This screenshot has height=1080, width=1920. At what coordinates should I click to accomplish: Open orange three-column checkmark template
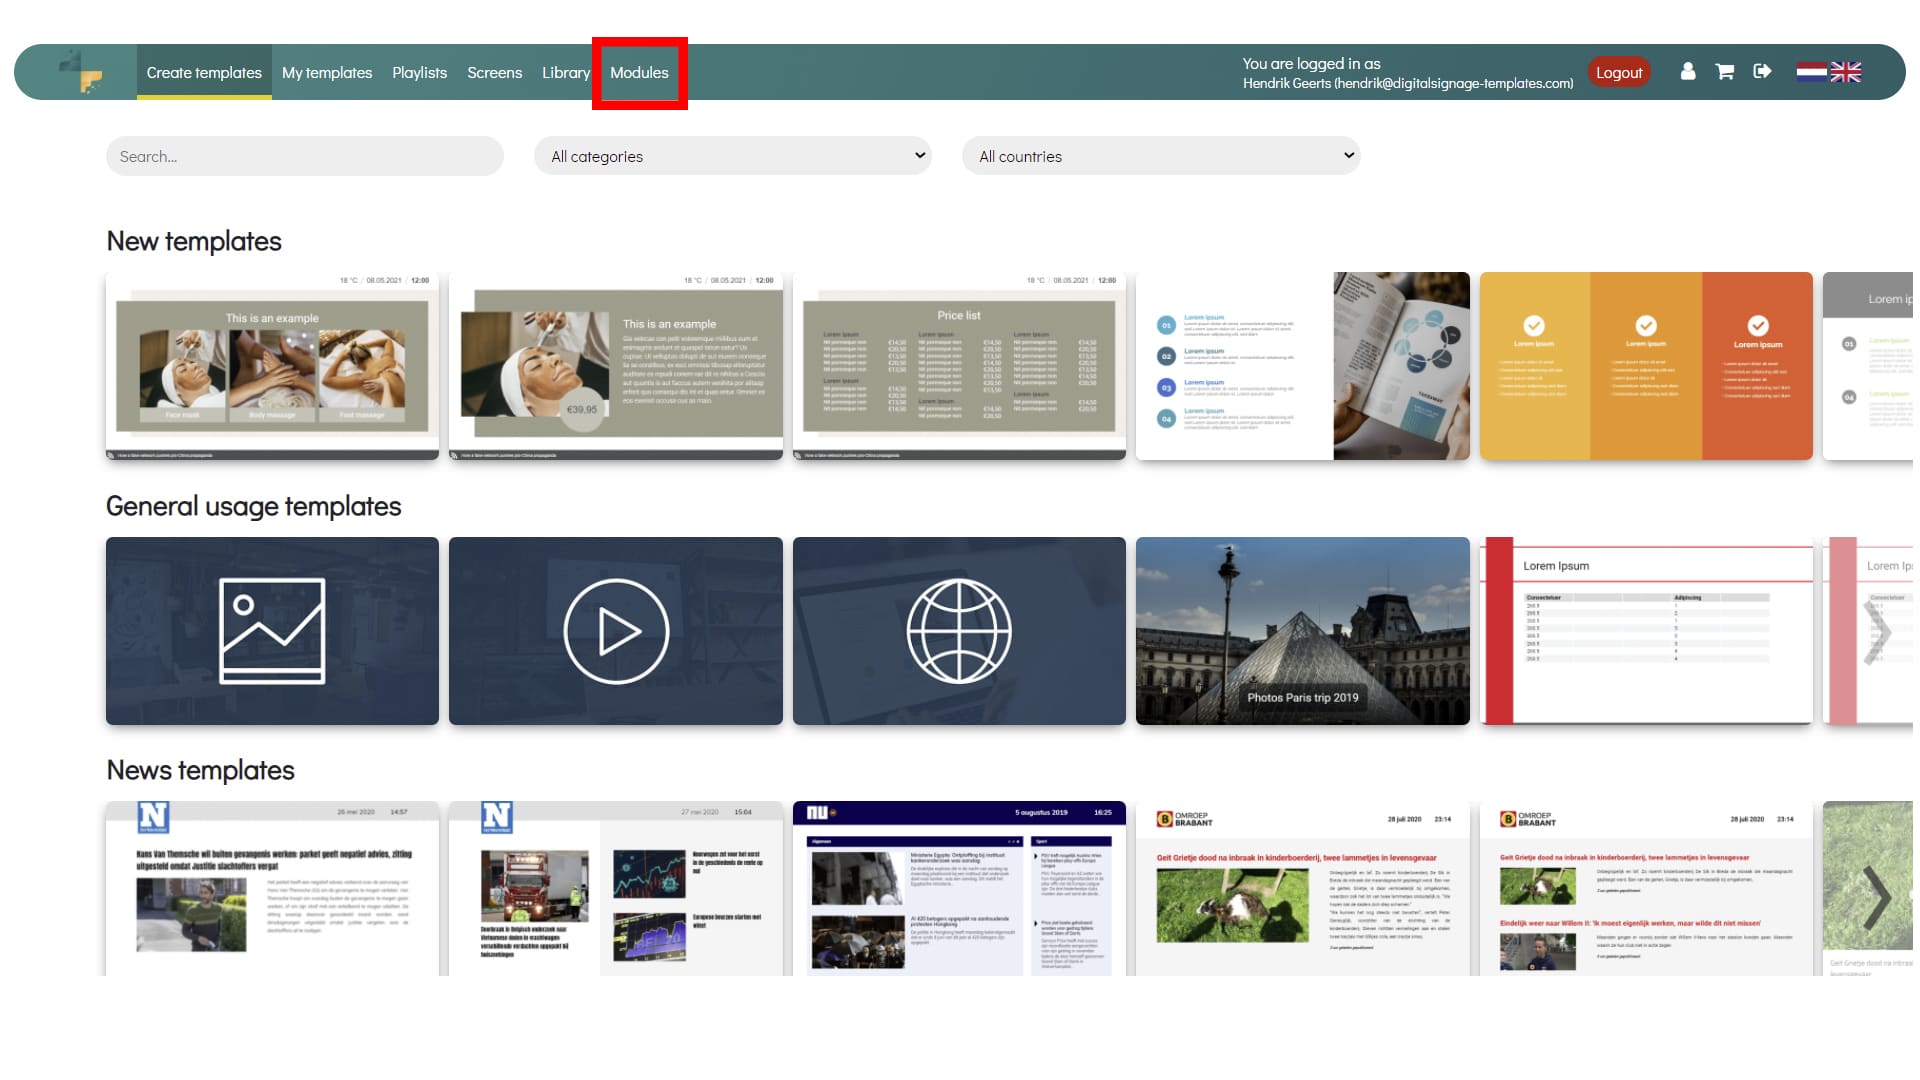[x=1646, y=366]
